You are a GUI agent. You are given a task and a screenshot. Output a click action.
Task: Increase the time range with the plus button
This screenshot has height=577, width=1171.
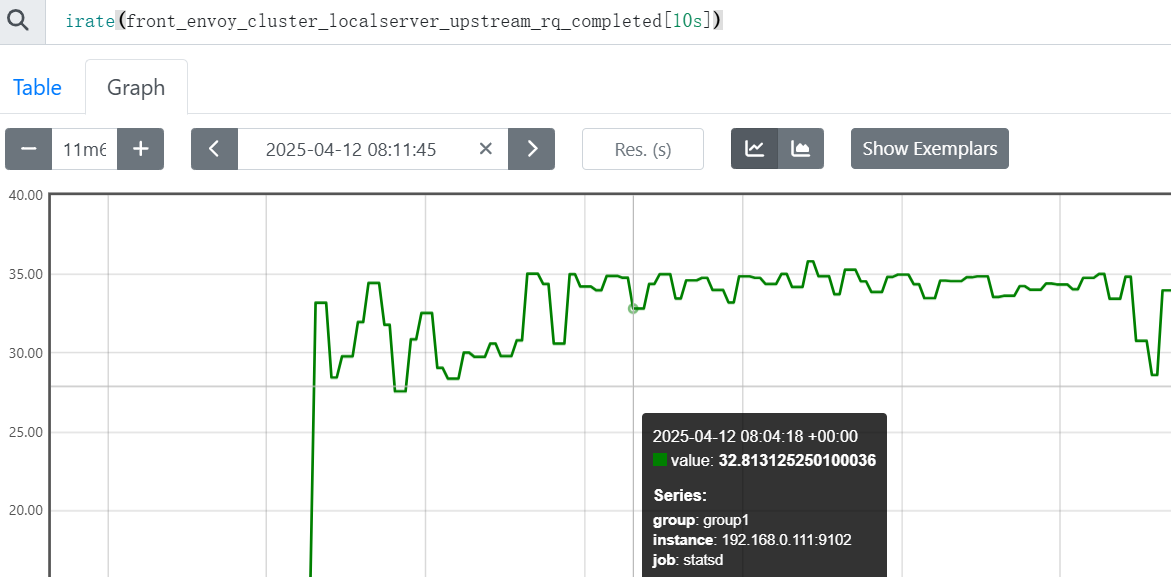pyautogui.click(x=141, y=149)
